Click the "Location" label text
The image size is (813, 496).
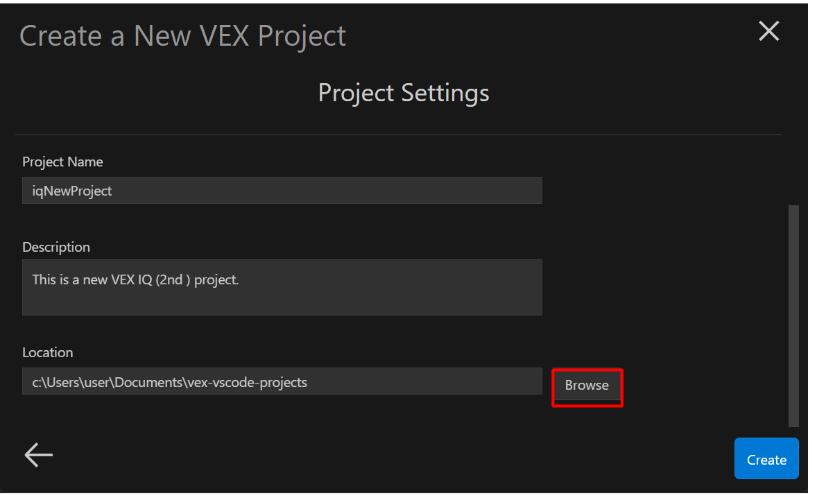click(48, 352)
